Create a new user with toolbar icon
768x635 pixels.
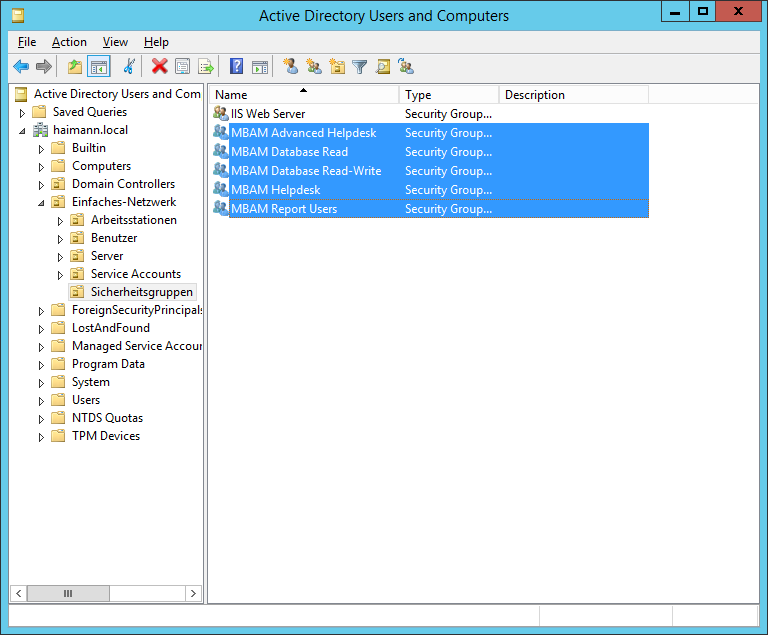pos(290,66)
